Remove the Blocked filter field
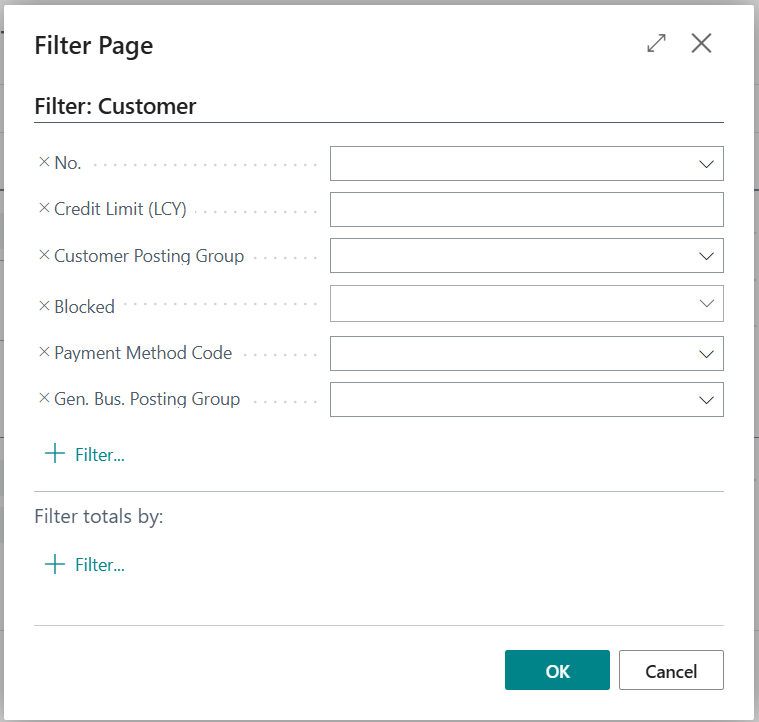This screenshot has height=722, width=759. click(x=44, y=306)
